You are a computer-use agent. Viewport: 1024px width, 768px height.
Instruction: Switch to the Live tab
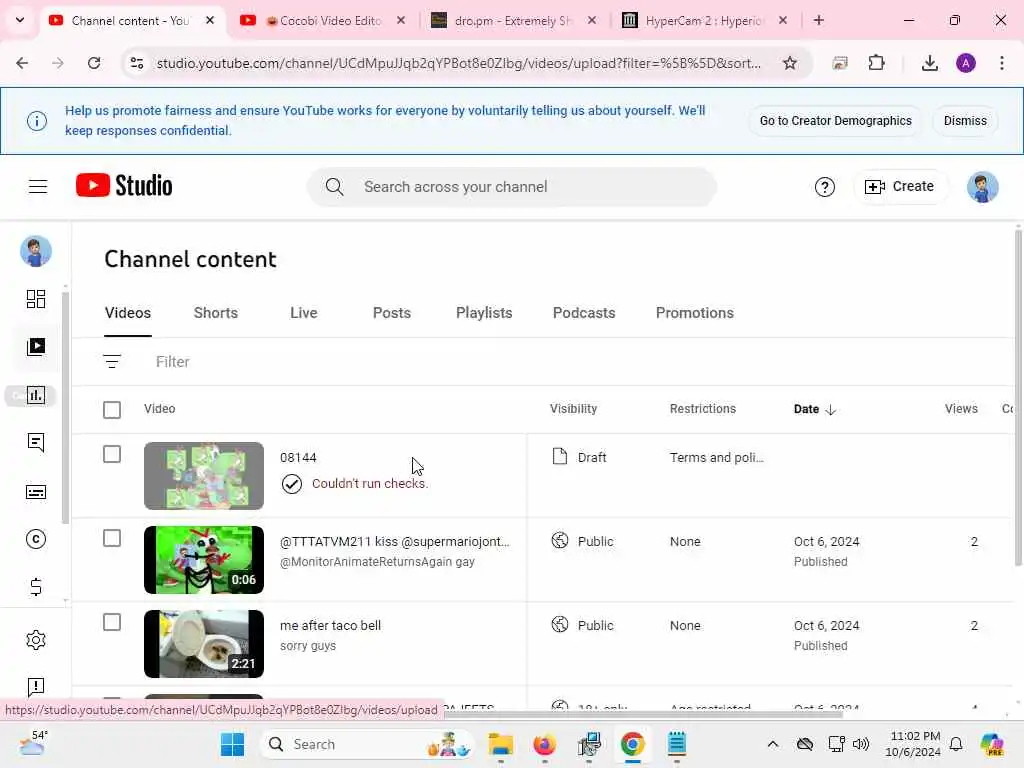click(304, 313)
